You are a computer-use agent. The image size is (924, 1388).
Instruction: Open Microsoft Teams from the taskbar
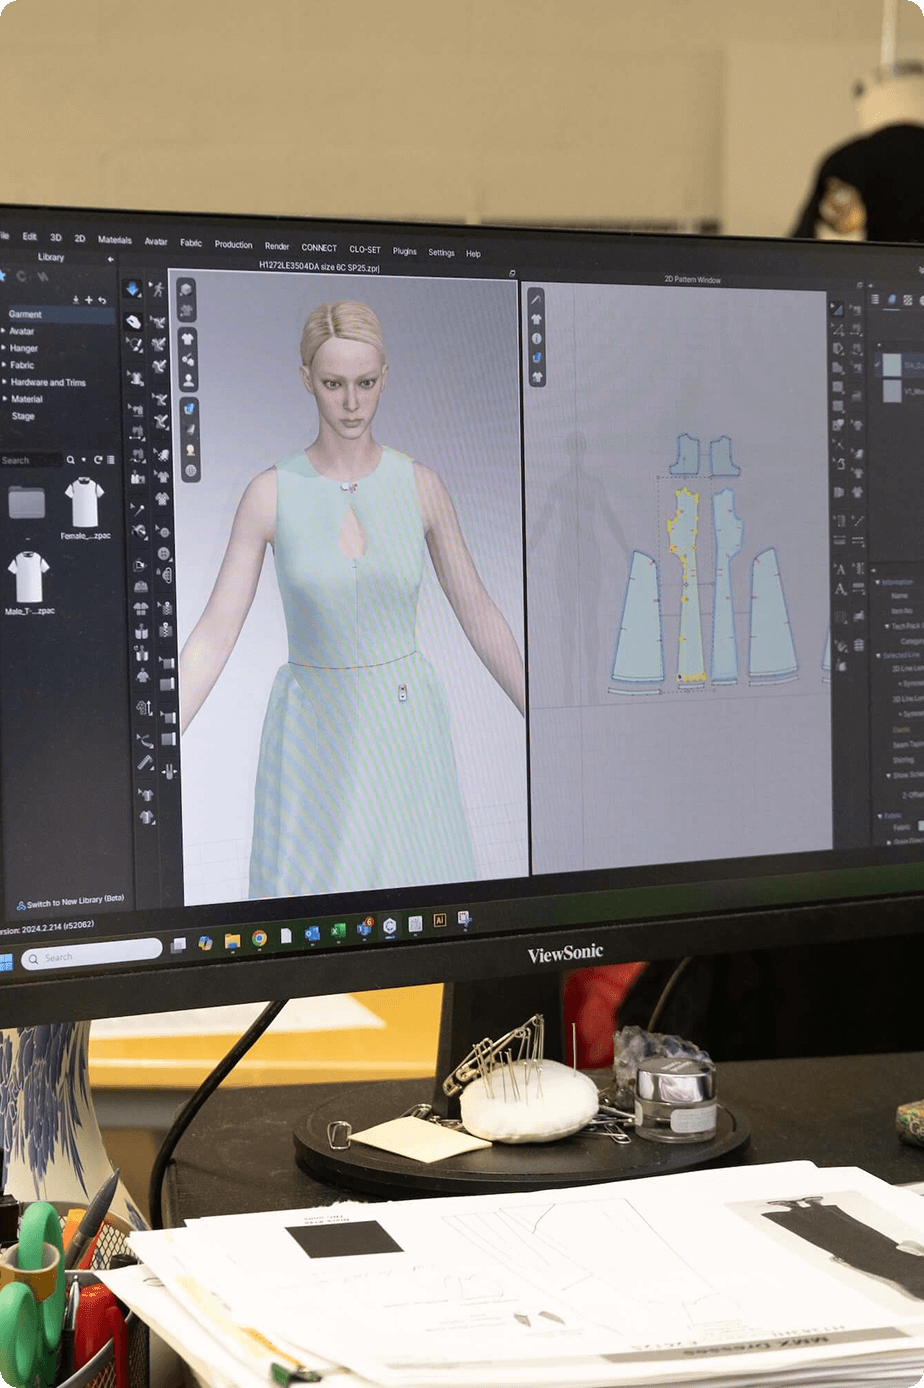pyautogui.click(x=364, y=929)
